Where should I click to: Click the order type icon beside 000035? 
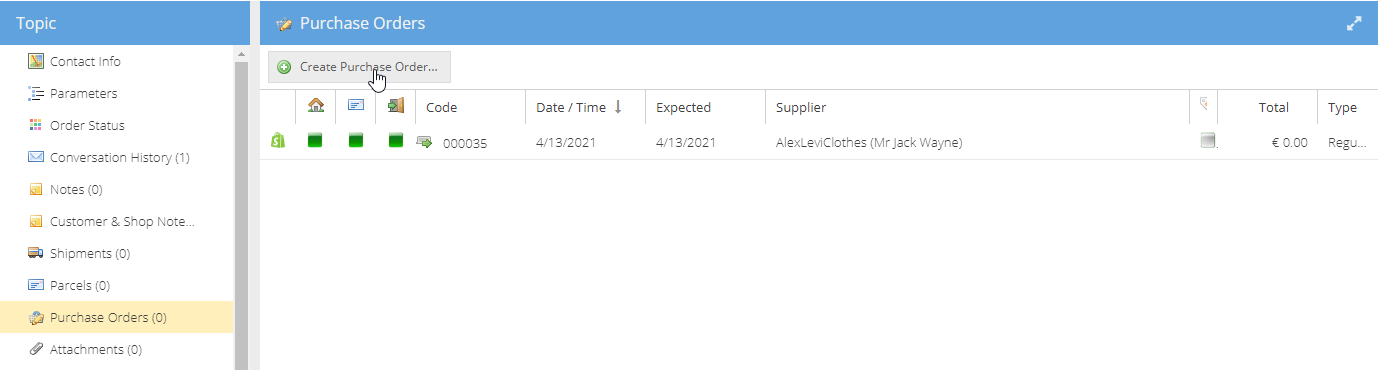click(x=424, y=142)
